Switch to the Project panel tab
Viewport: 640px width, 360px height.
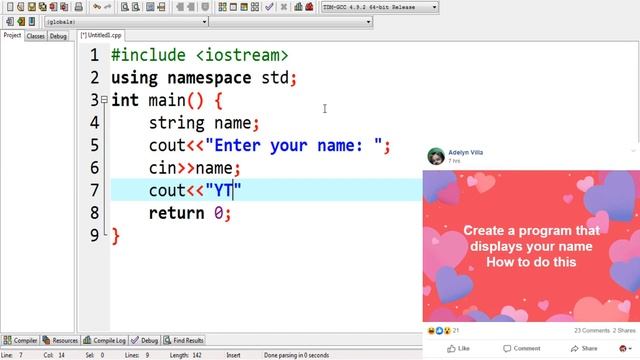(x=12, y=36)
